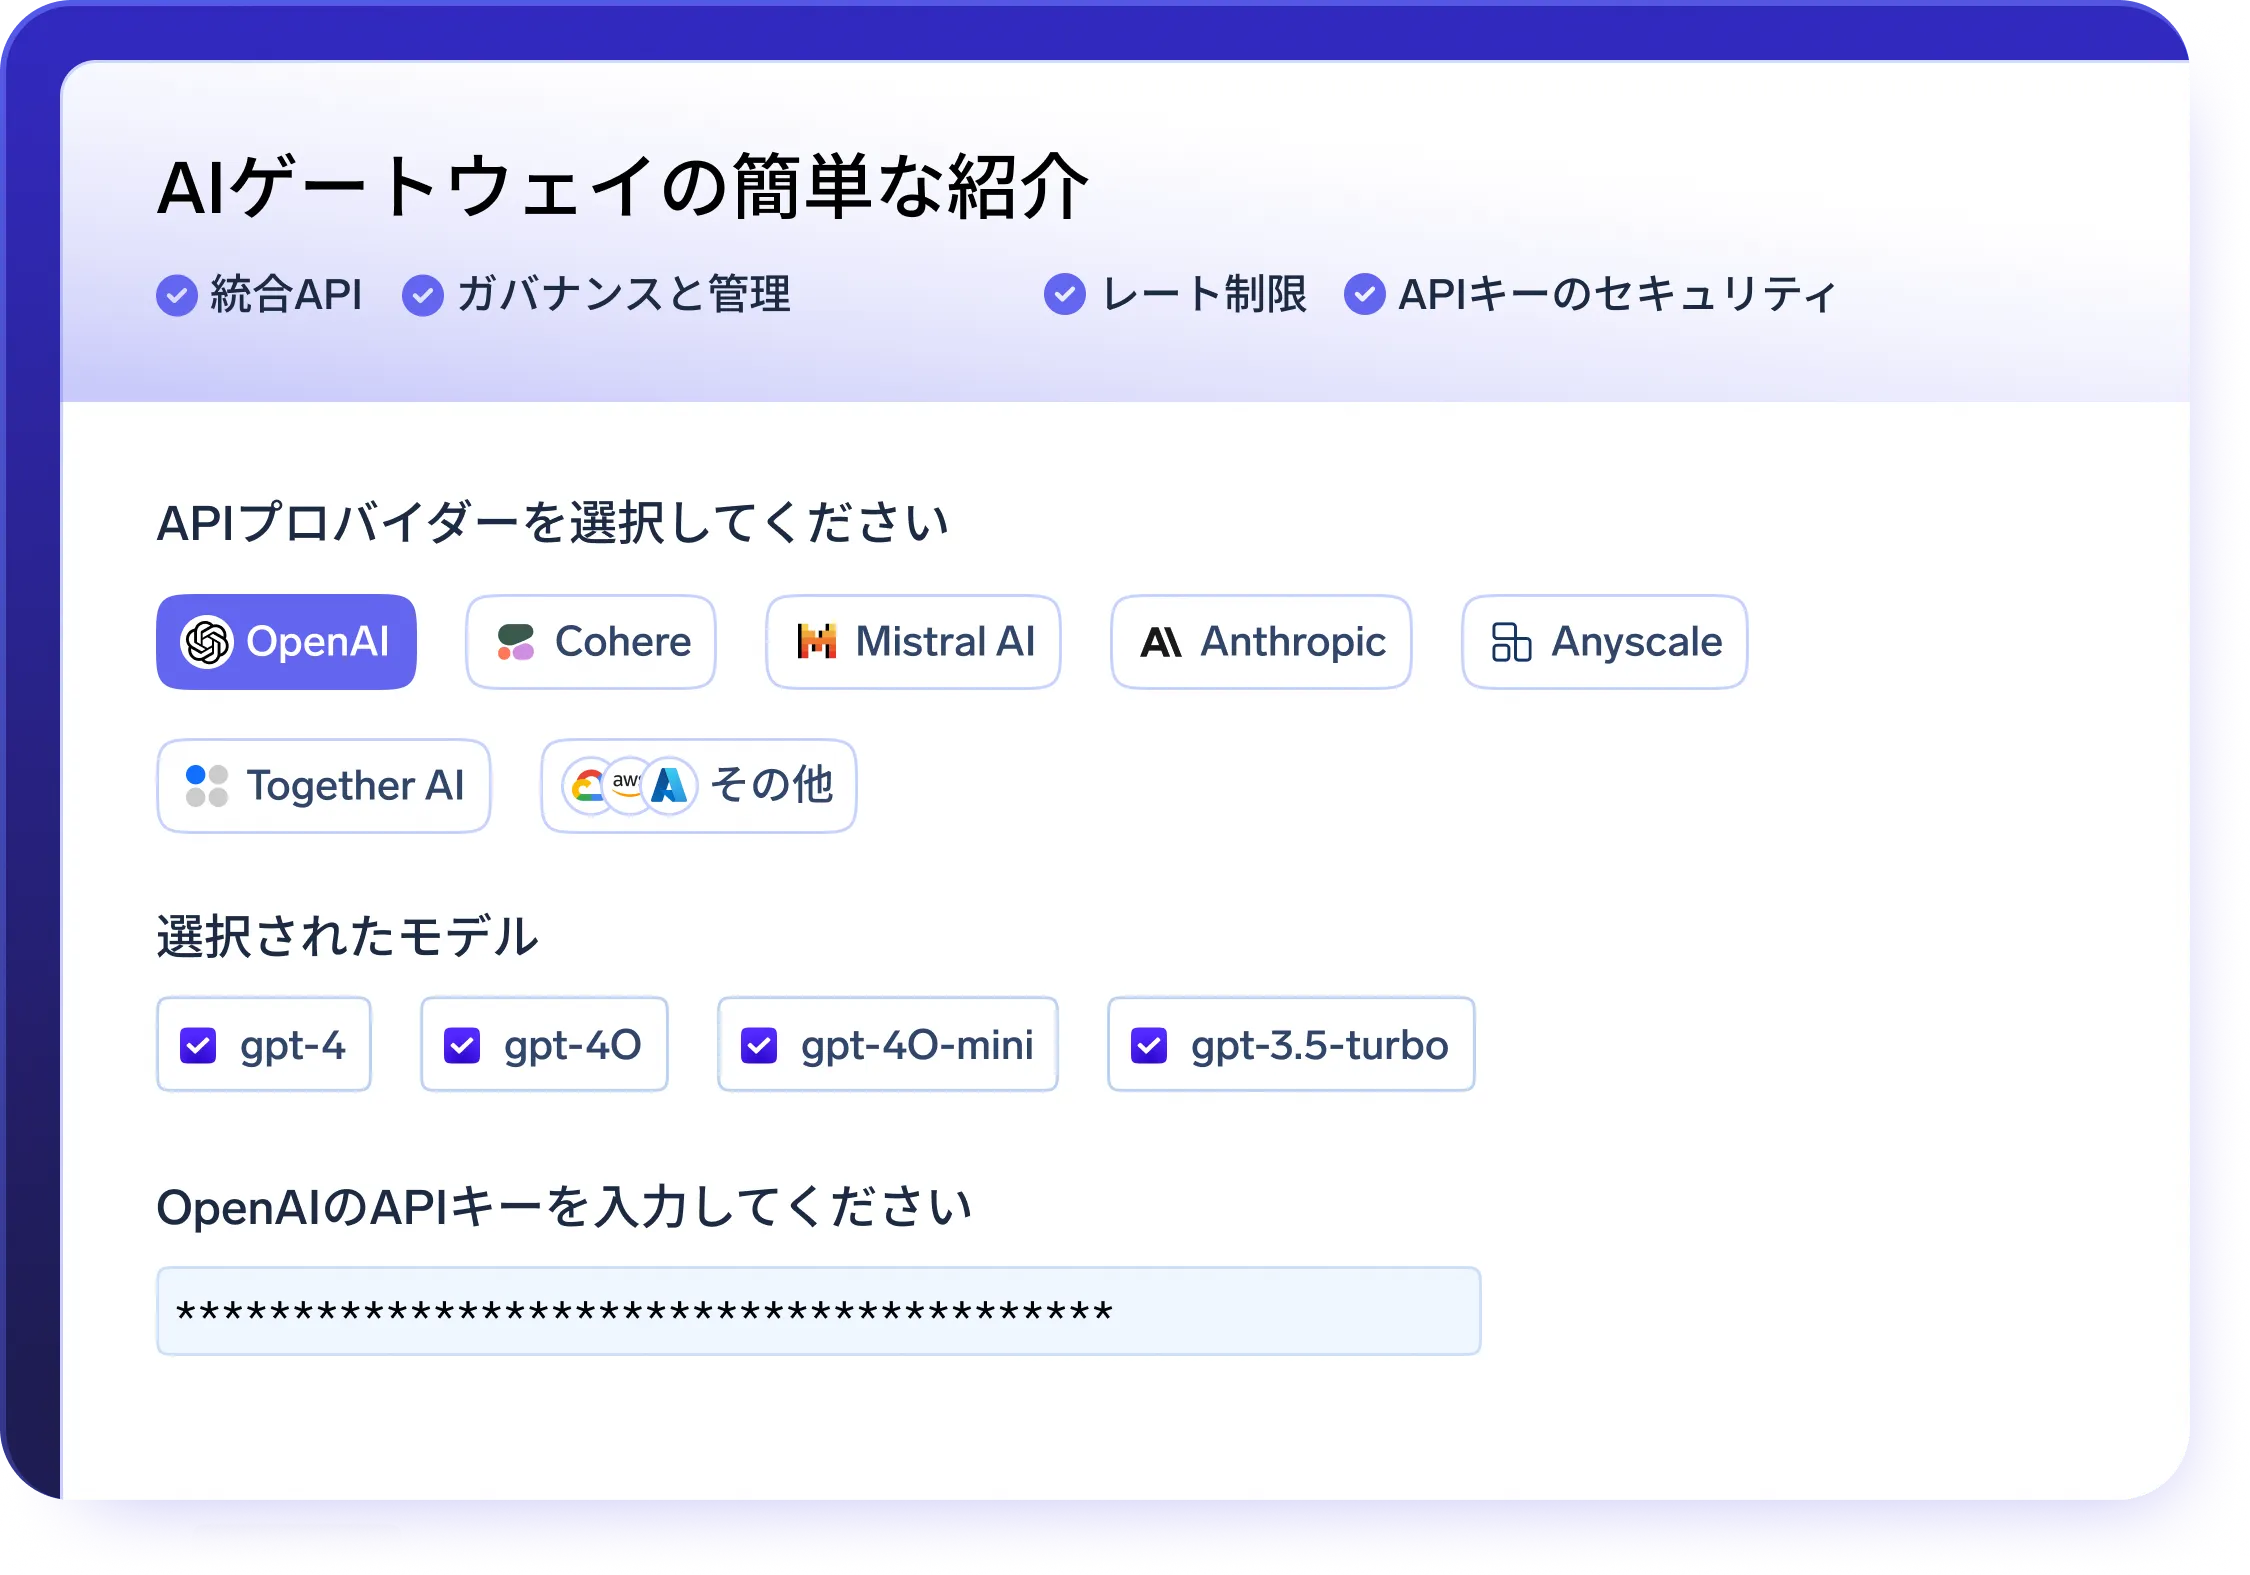The image size is (2250, 1575).
Task: Open the その他 (other providers) option
Action: [699, 786]
